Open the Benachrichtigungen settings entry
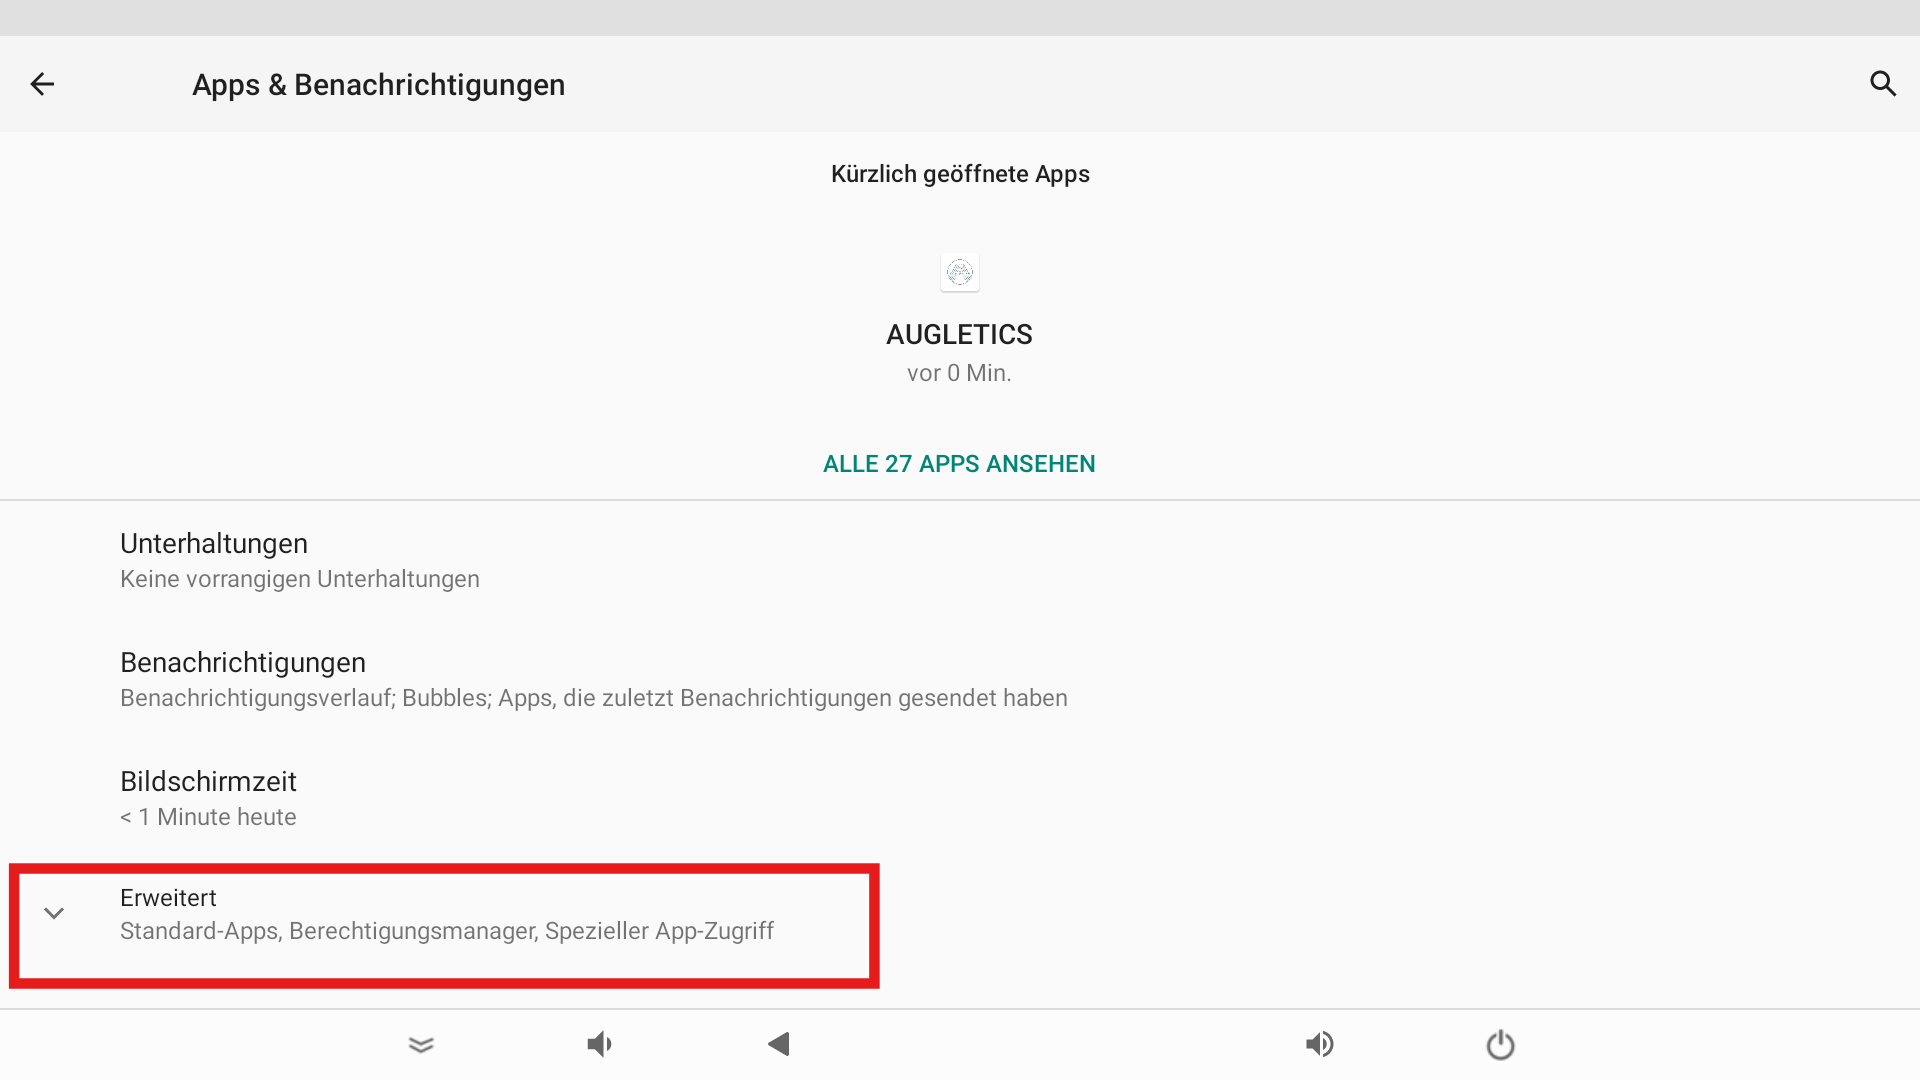The image size is (1920, 1080). click(960, 679)
